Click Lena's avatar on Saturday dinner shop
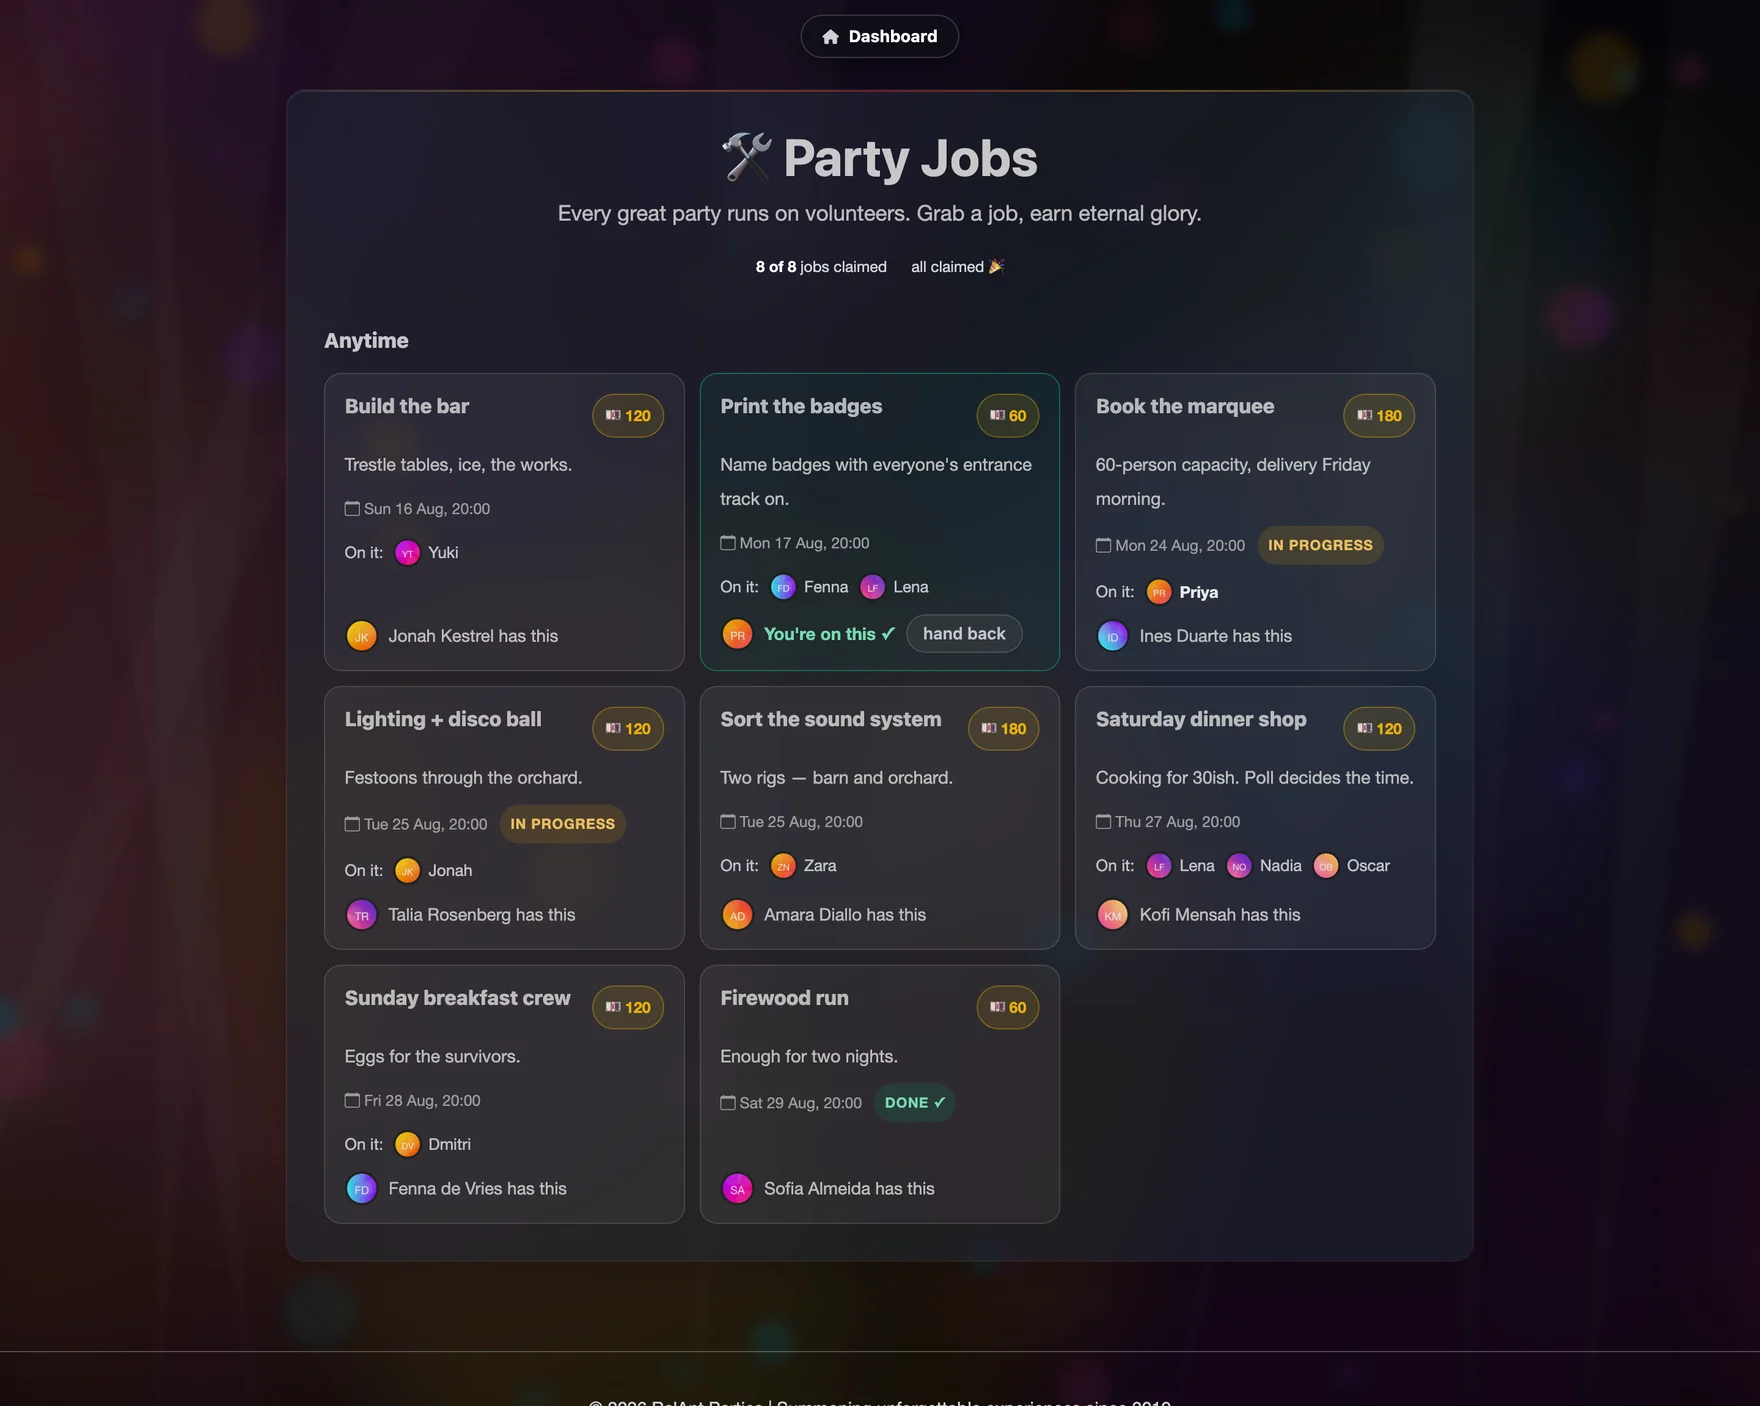 1158,866
